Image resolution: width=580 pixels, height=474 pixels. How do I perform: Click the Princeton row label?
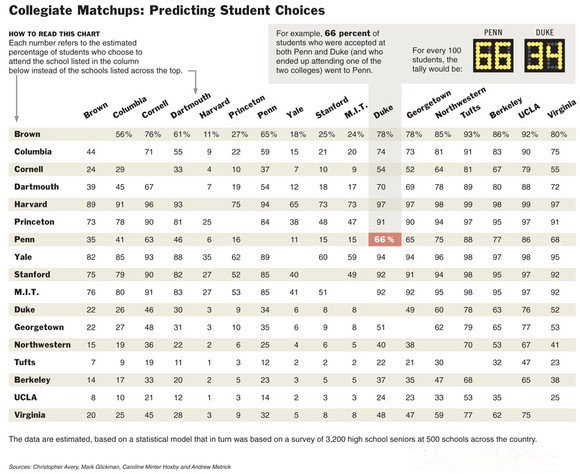pyautogui.click(x=34, y=222)
